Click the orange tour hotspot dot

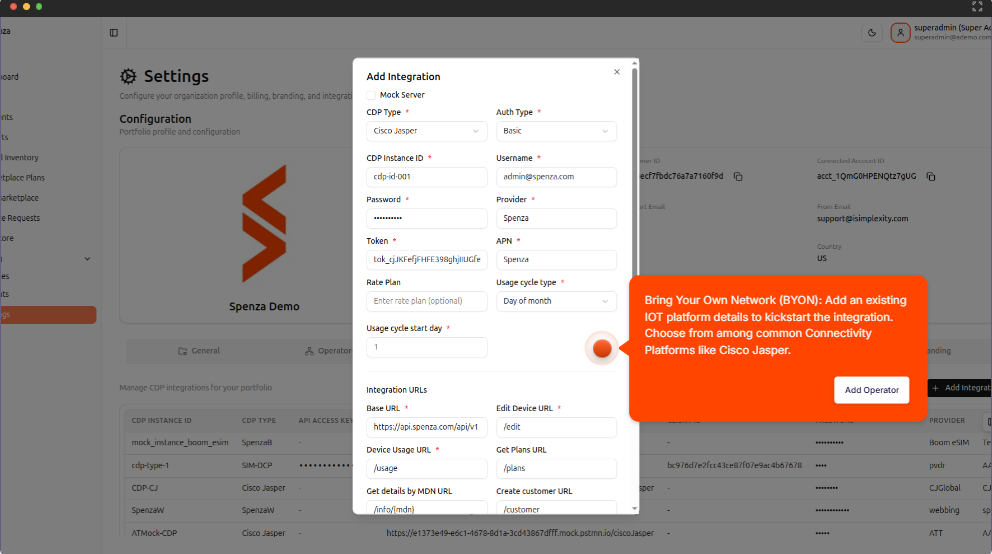coord(602,348)
